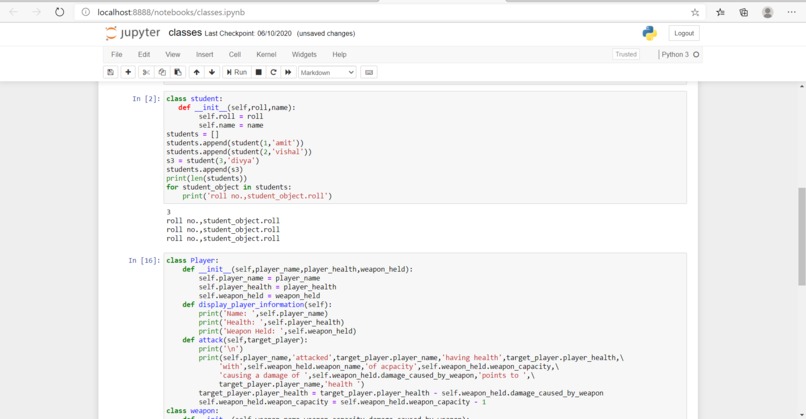The height and width of the screenshot is (419, 806).
Task: Open the Insert menu
Action: (x=205, y=54)
